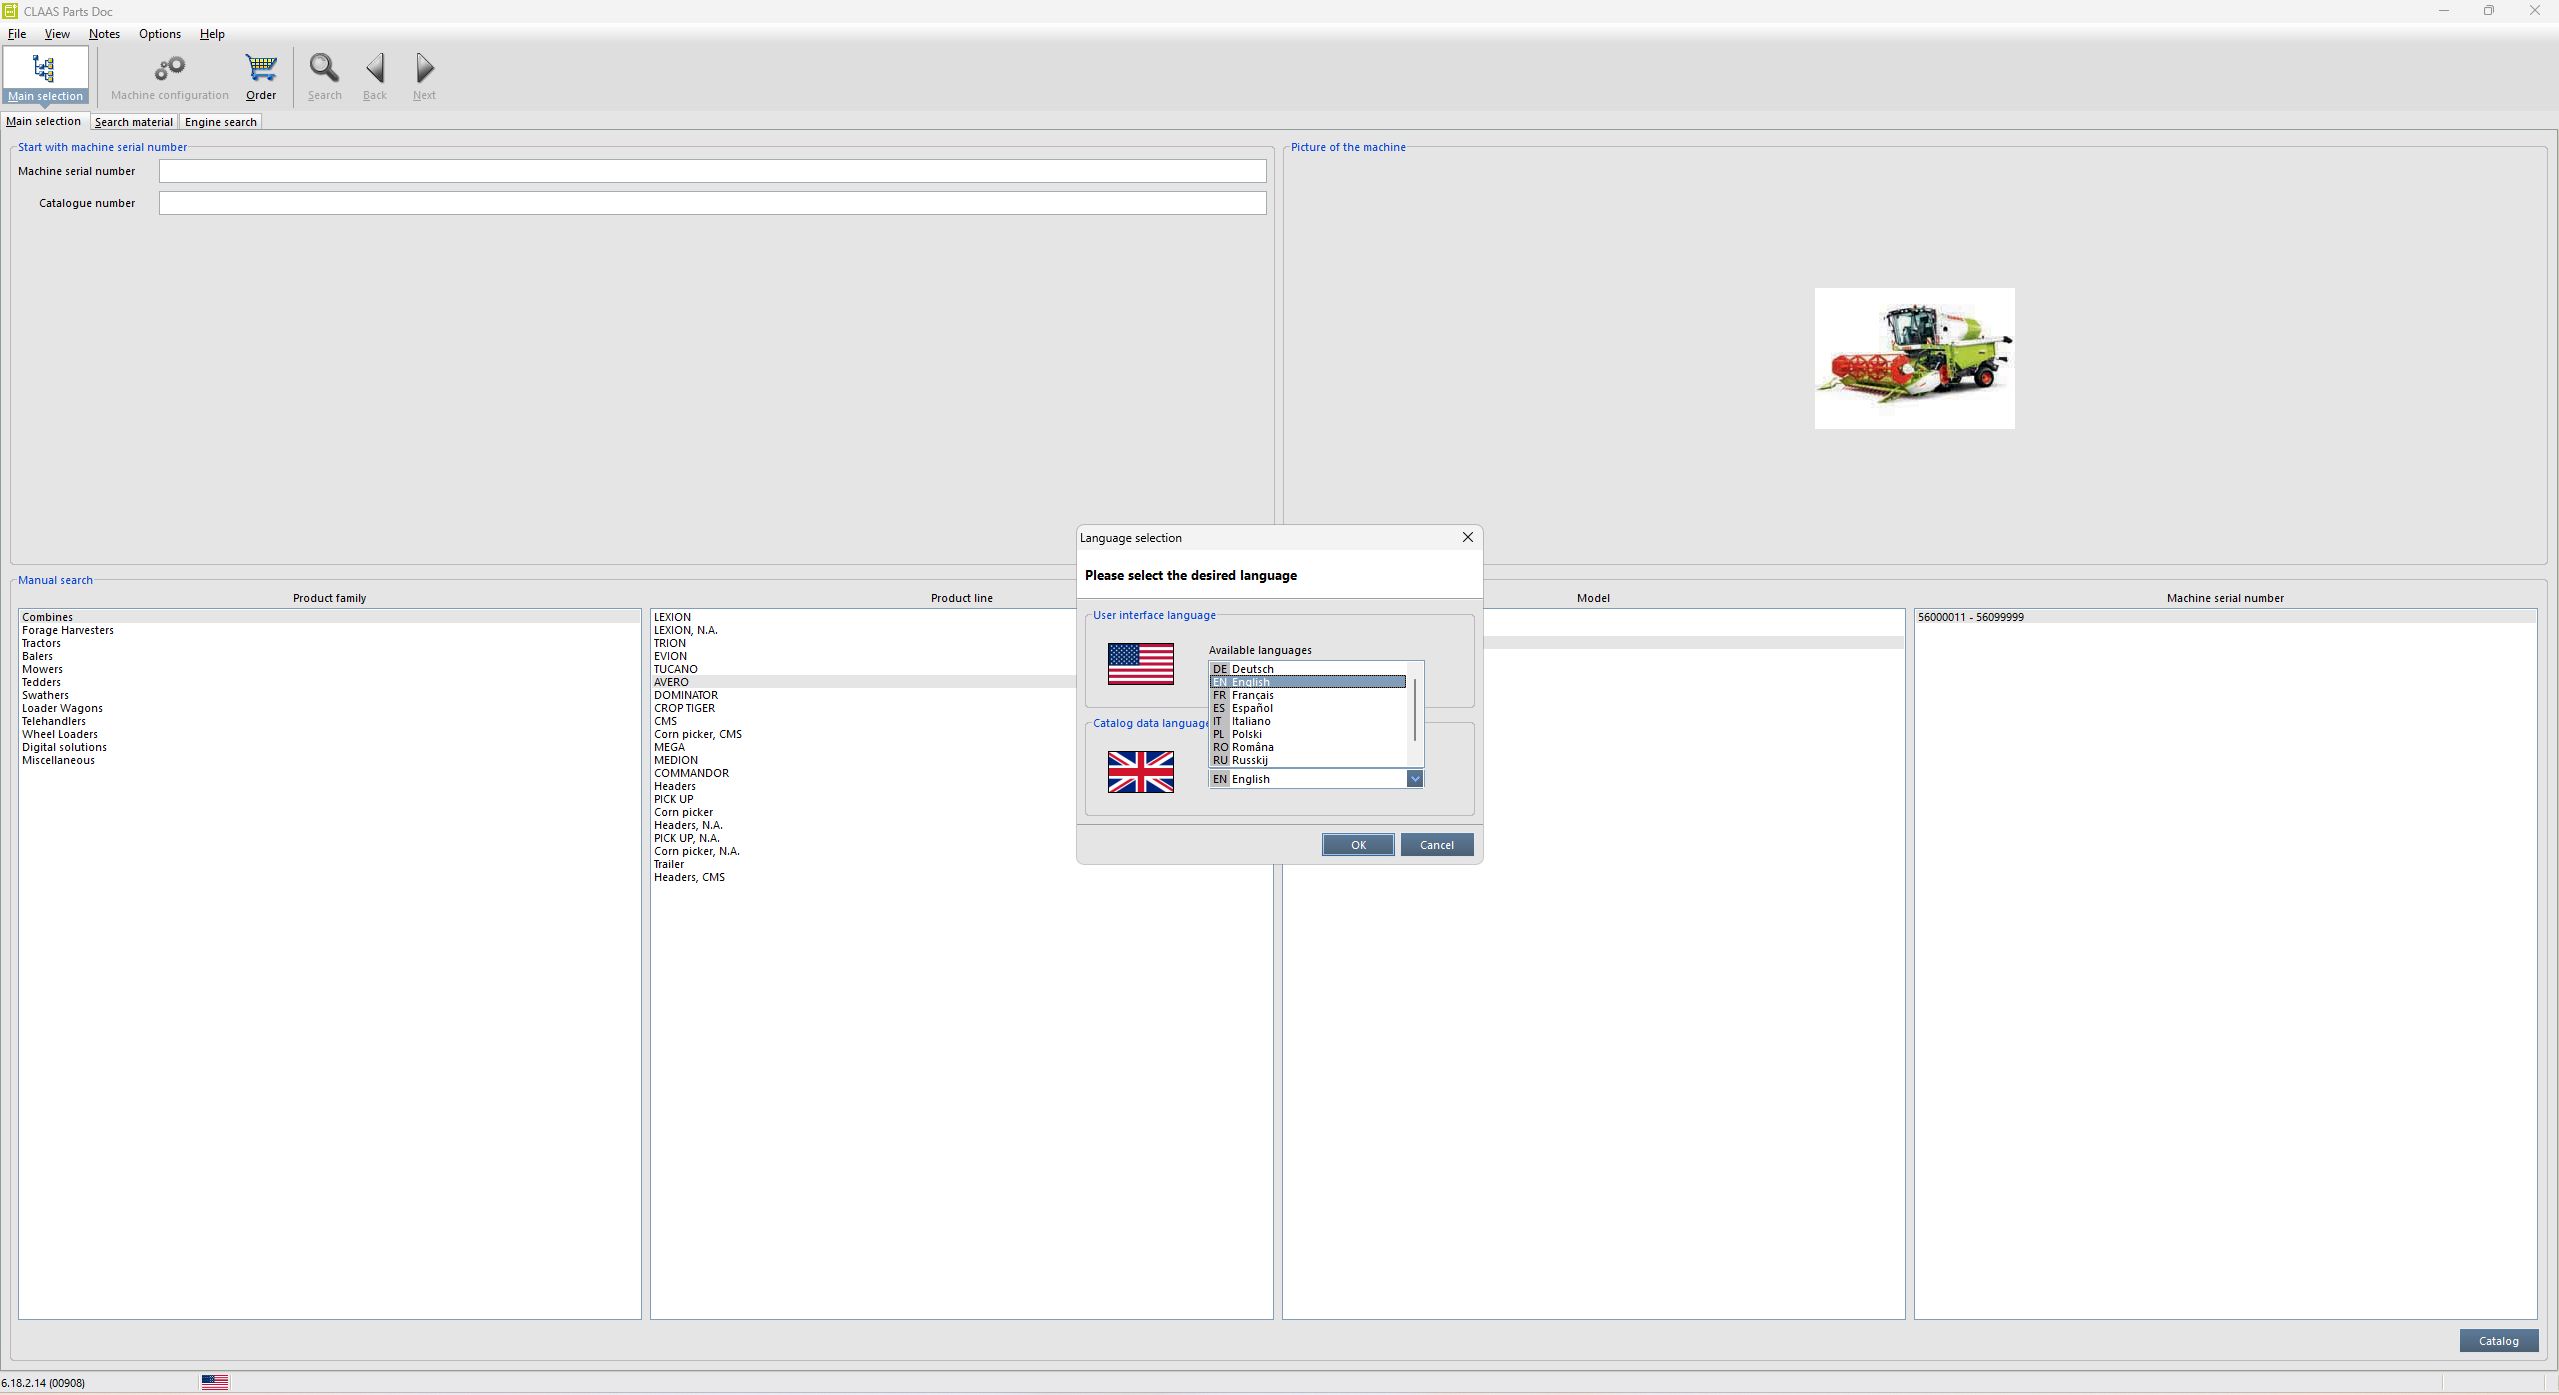Close the Language selection dialog
Screen dimensions: 2559x1395
pos(1467,537)
